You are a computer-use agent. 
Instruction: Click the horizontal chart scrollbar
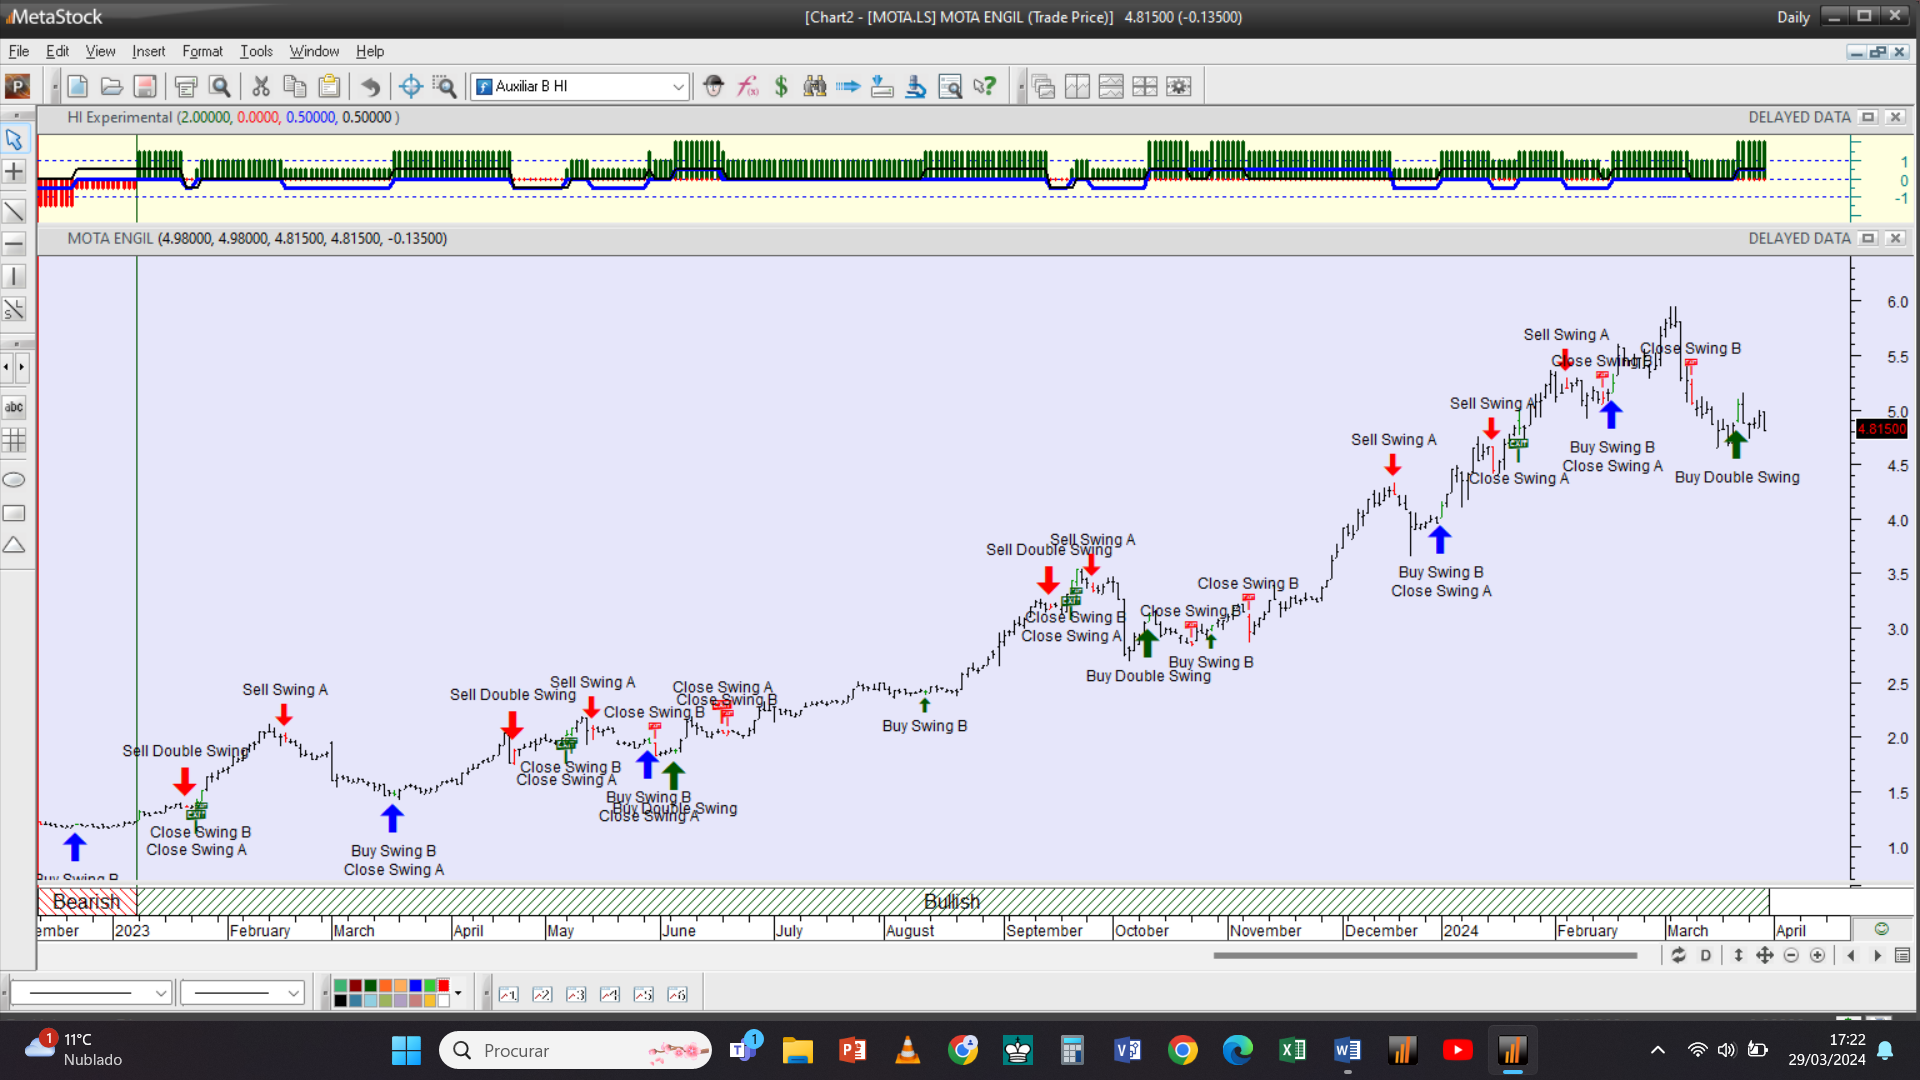(x=1424, y=956)
